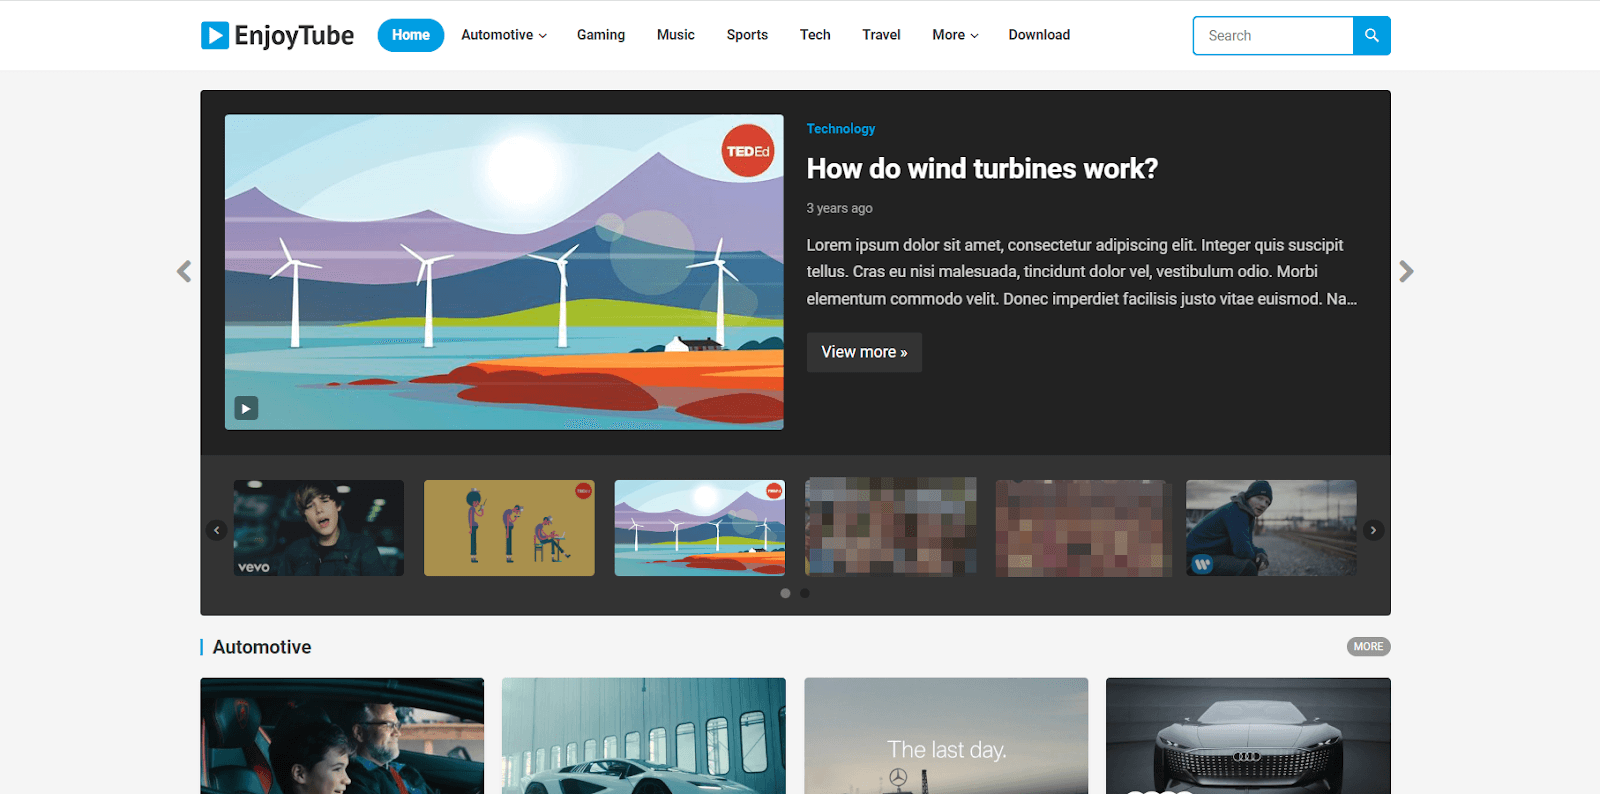Viewport: 1600px width, 794px height.
Task: Open the Technology category link
Action: coord(840,129)
